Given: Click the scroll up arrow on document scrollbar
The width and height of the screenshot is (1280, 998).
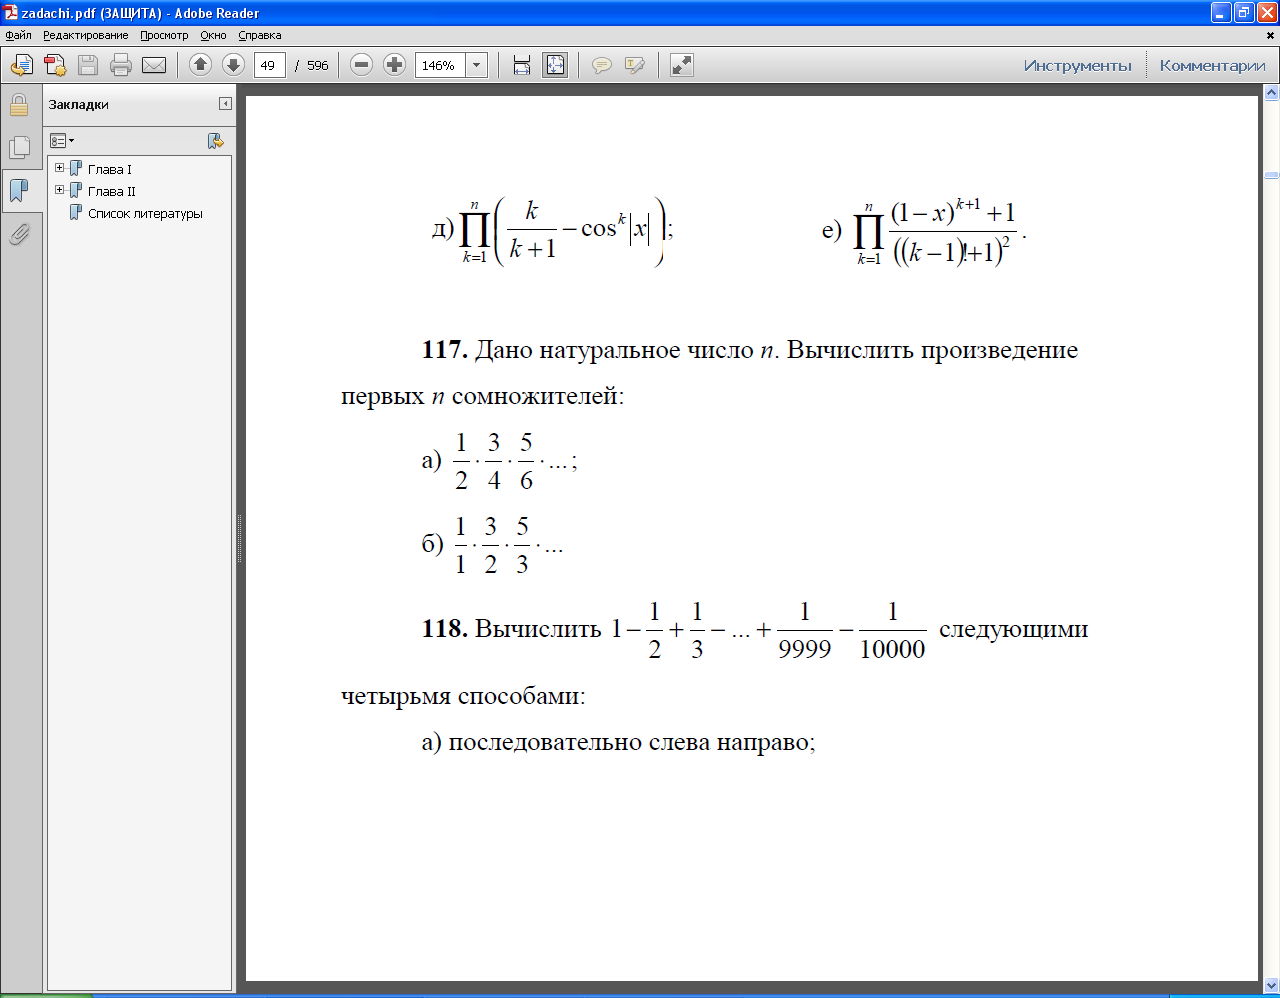Looking at the screenshot, I should [1271, 94].
